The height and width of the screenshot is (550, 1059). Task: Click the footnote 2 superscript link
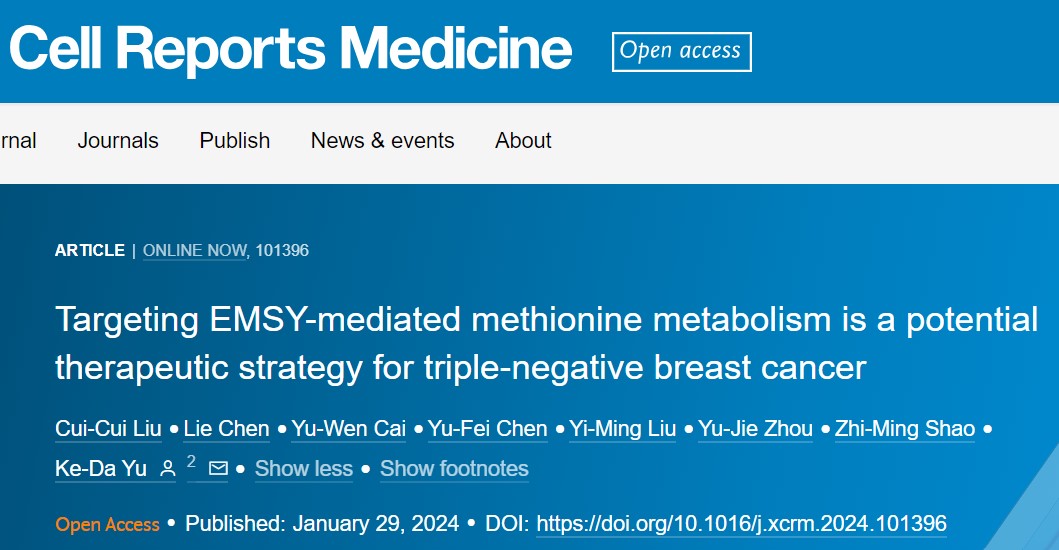tap(191, 461)
